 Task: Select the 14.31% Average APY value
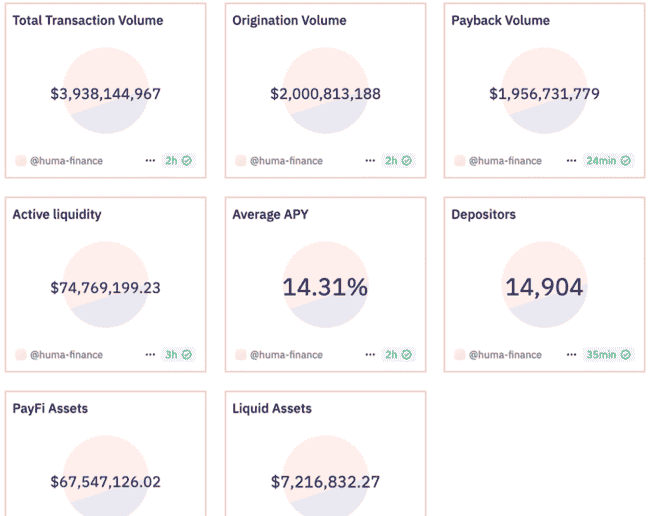point(325,288)
